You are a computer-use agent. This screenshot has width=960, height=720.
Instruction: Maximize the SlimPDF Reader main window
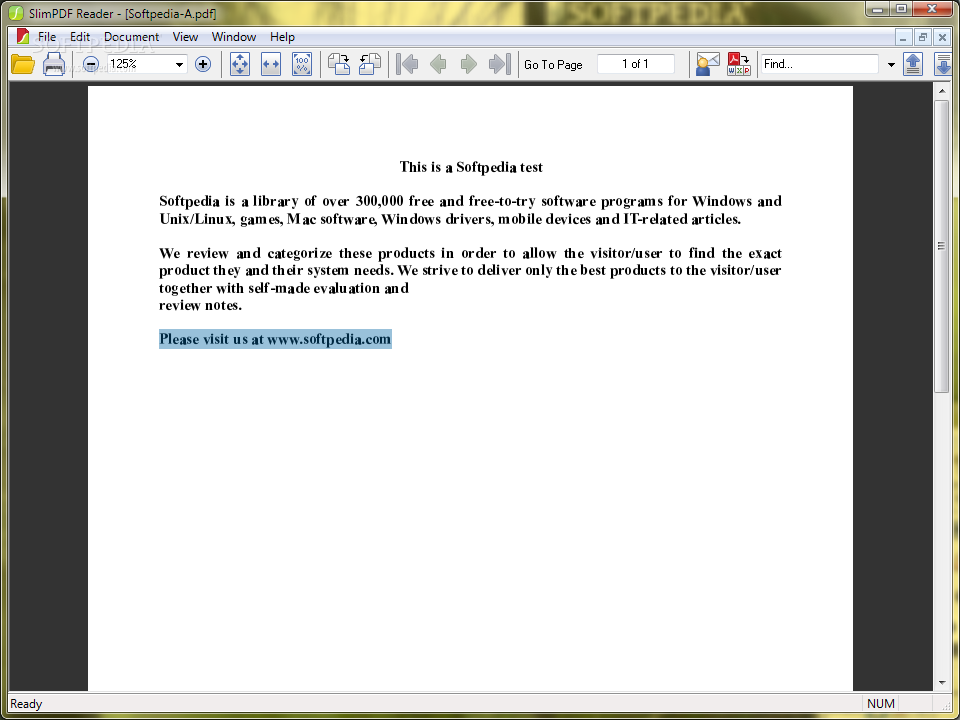tap(901, 9)
